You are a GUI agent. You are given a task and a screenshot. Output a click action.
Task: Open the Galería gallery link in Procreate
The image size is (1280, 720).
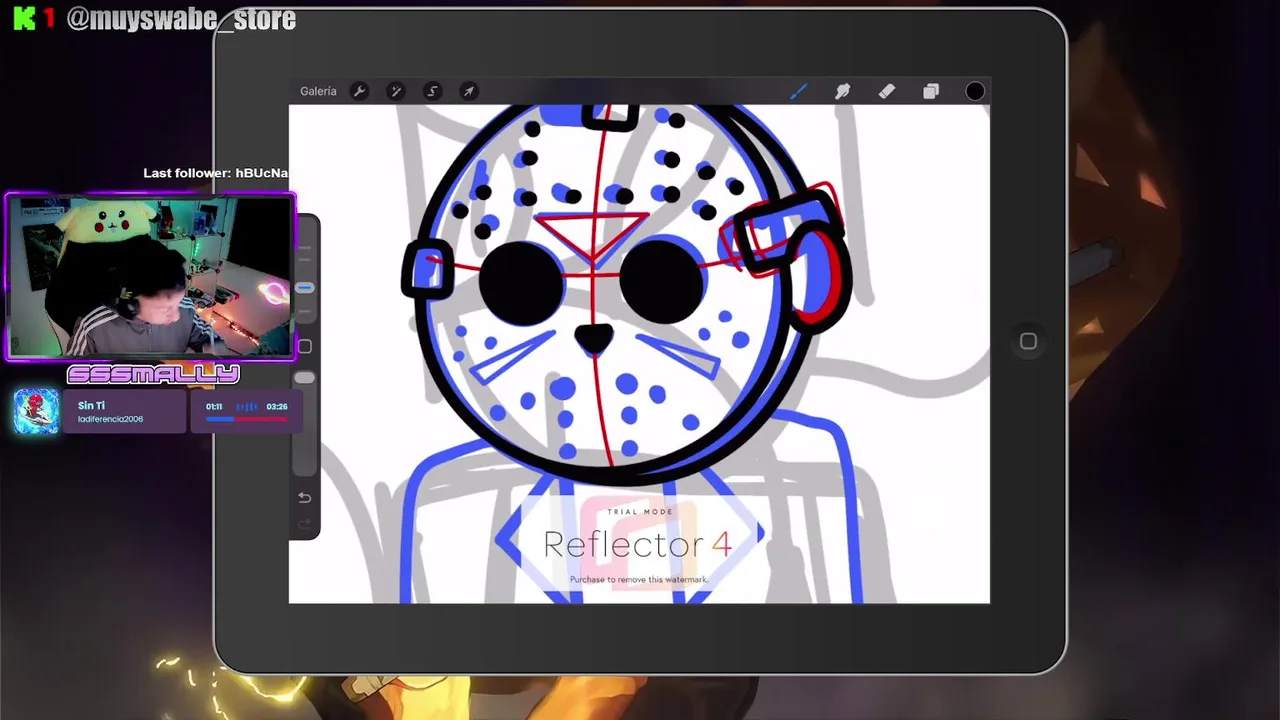(318, 91)
